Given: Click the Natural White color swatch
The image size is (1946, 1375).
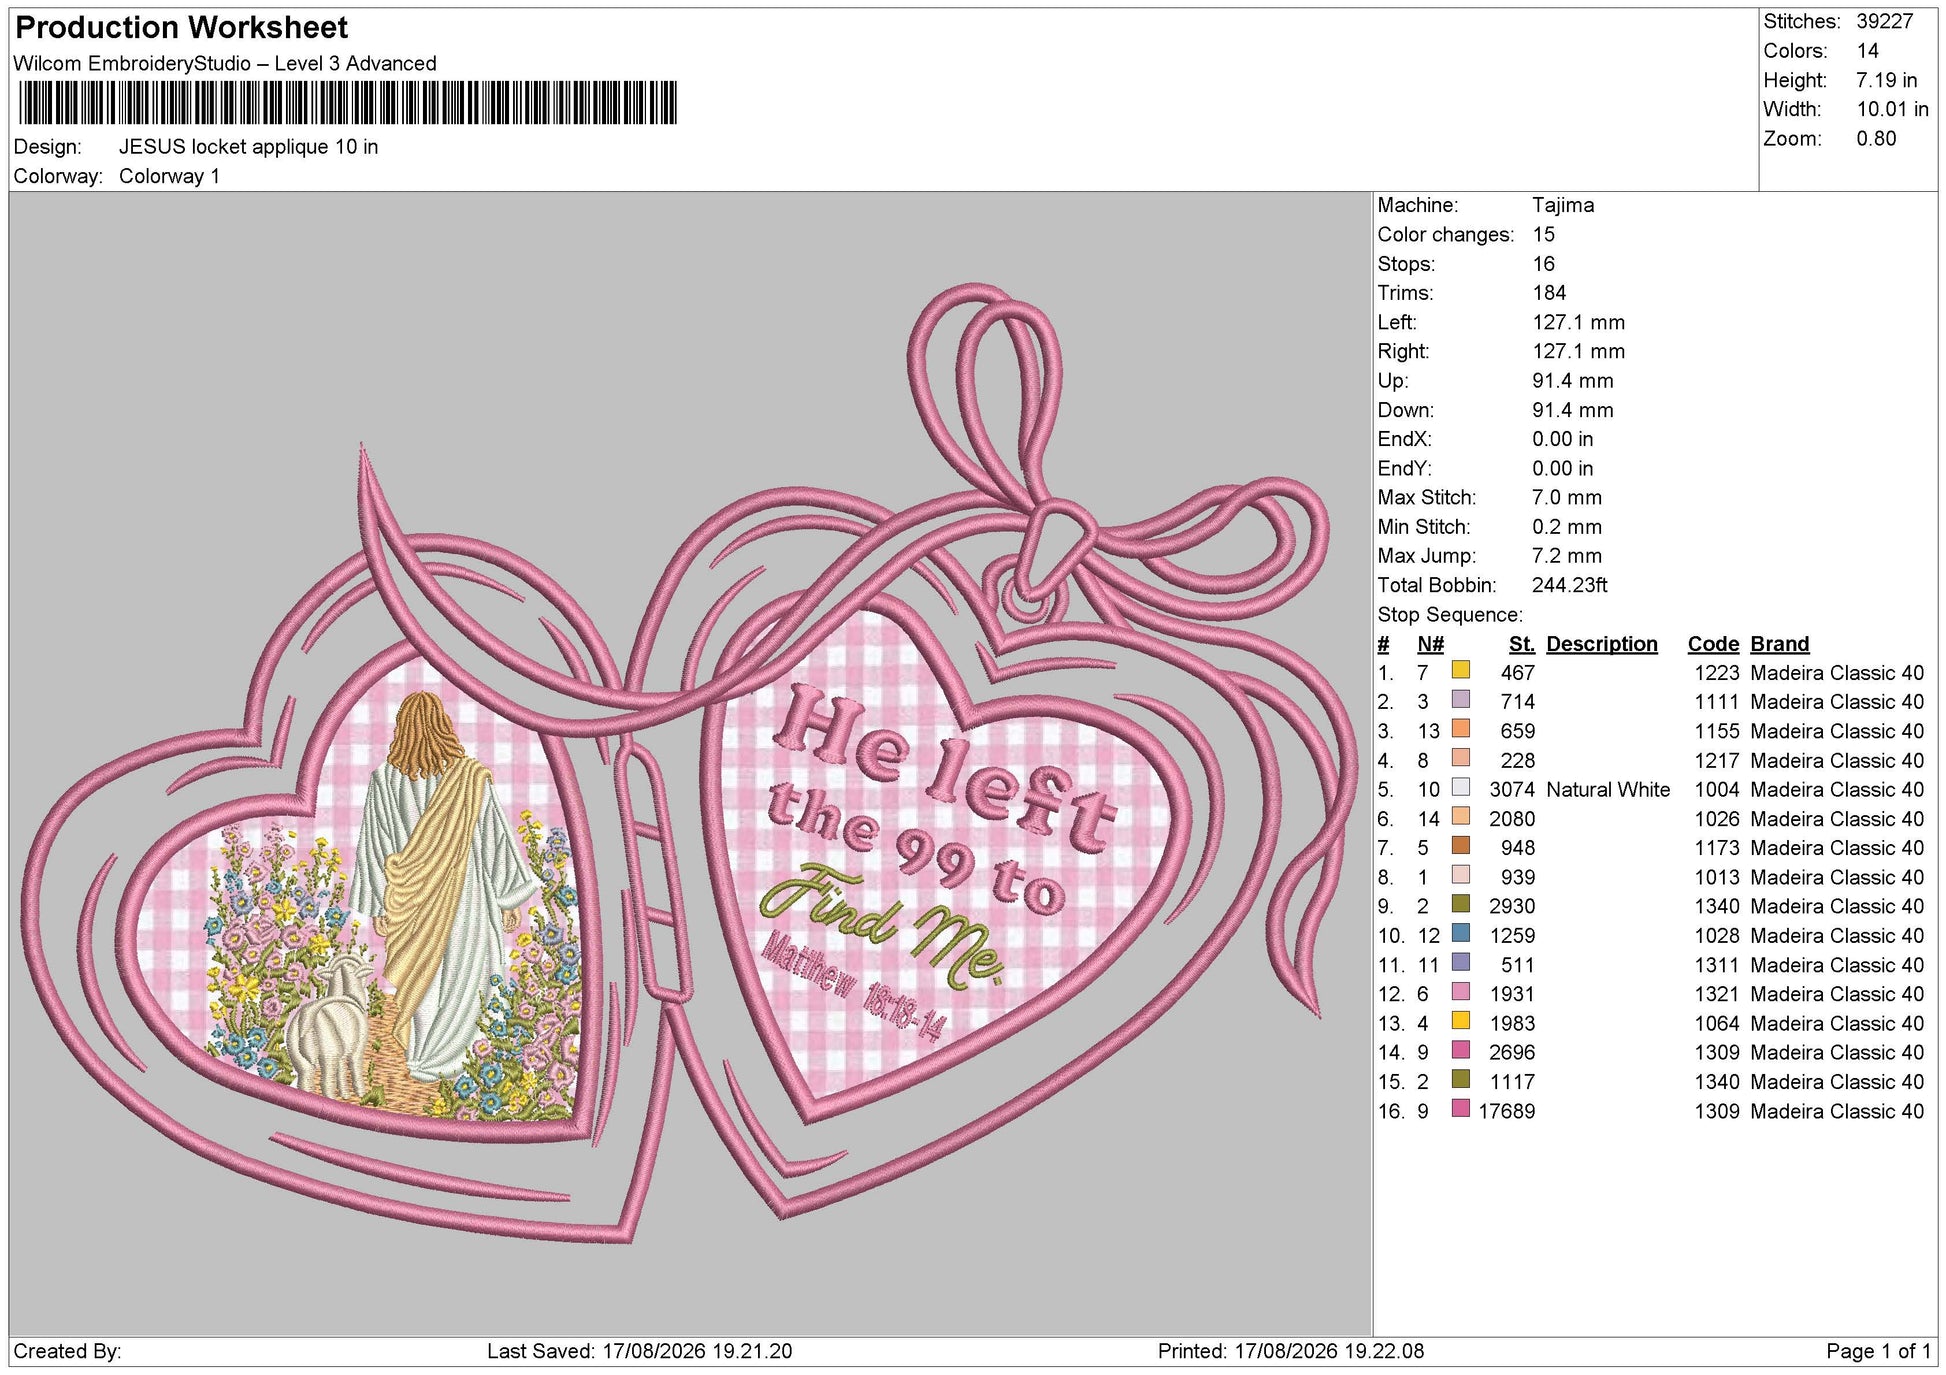Looking at the screenshot, I should pos(1461,787).
